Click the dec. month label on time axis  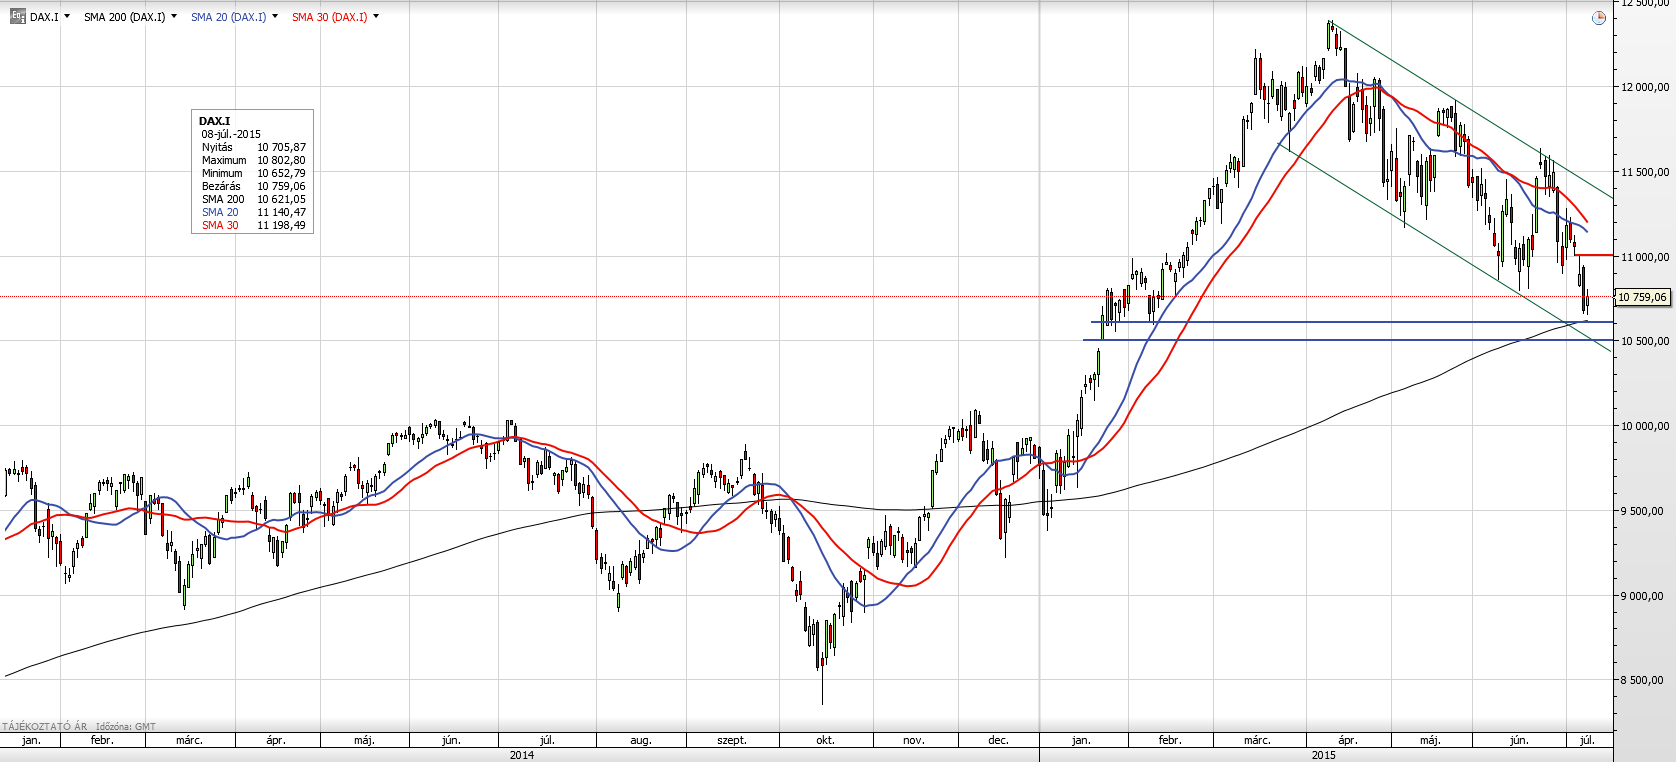(998, 740)
